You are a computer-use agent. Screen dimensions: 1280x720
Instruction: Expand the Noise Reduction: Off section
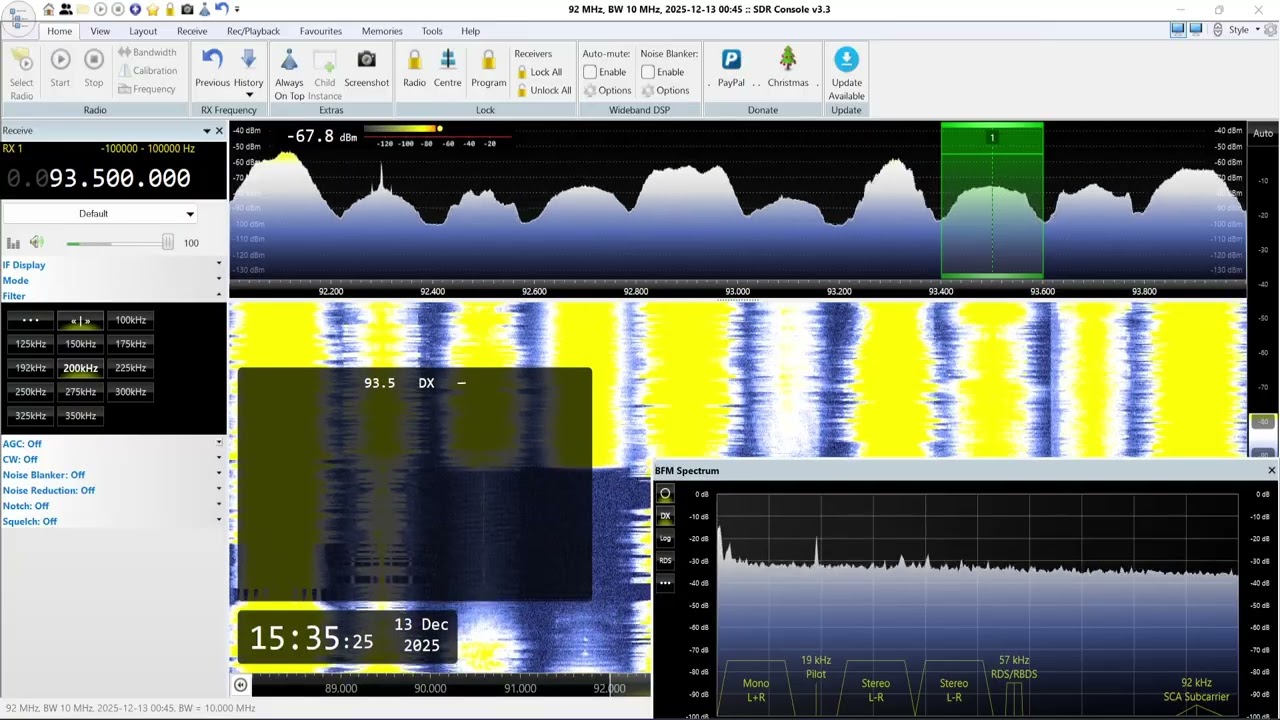point(112,490)
